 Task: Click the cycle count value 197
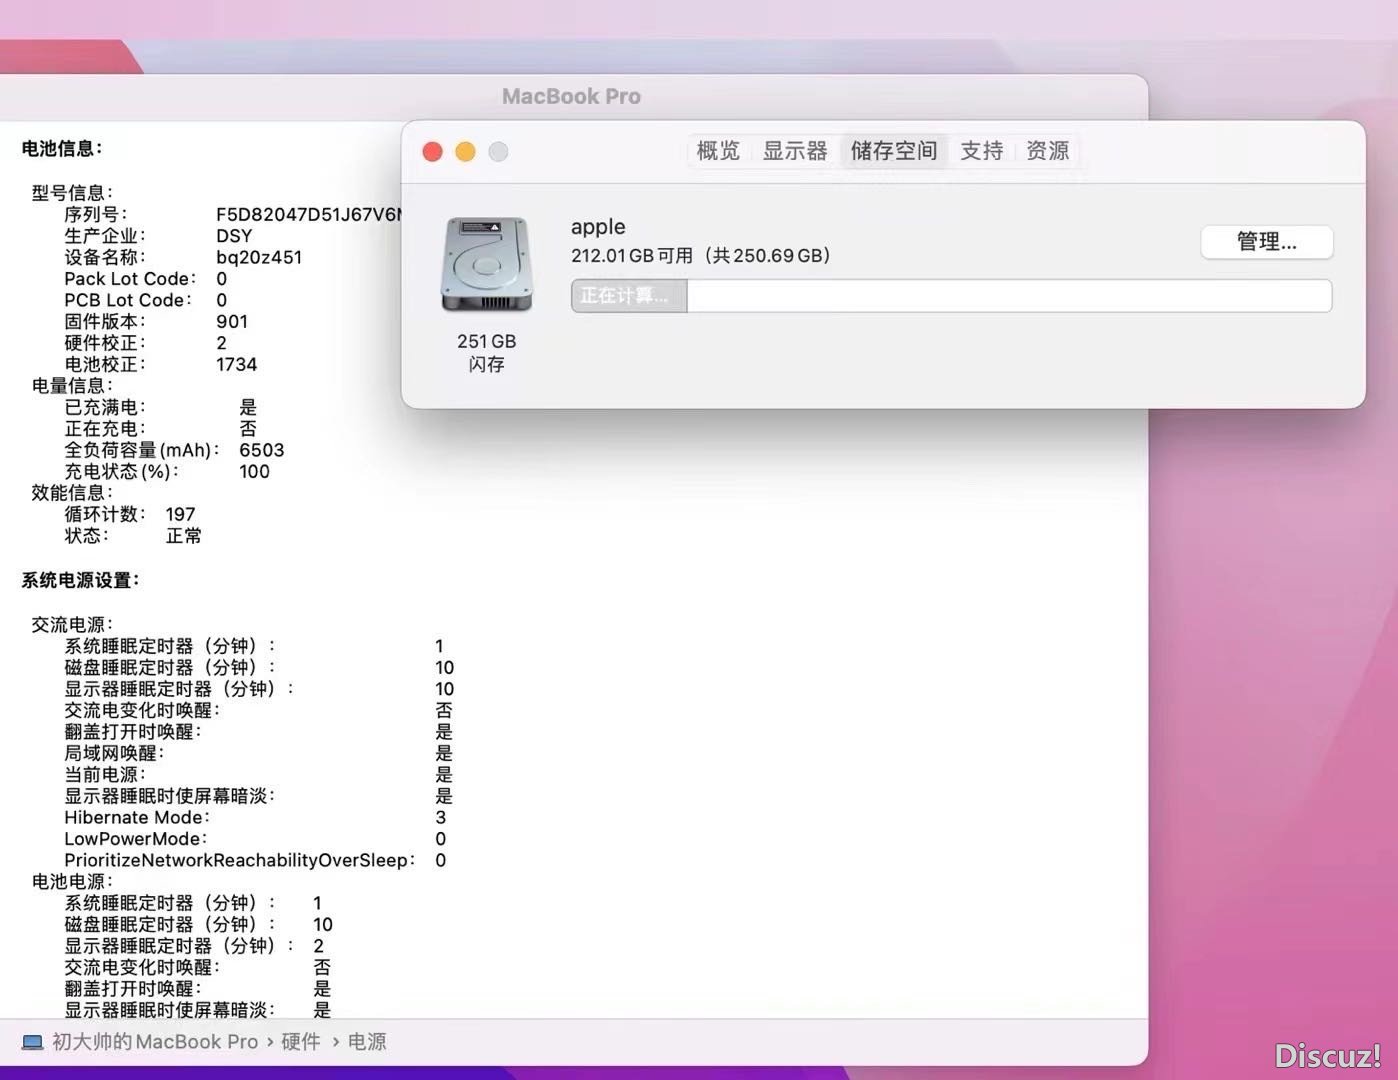tap(180, 514)
